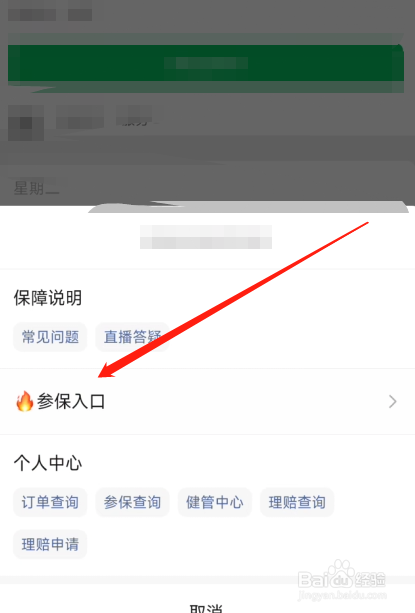Start a 理赔申请
Image resolution: width=415 pixels, height=613 pixels.
tap(50, 544)
